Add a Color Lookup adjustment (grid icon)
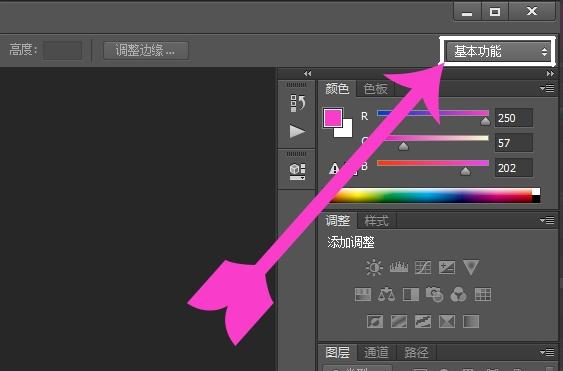 [483, 295]
